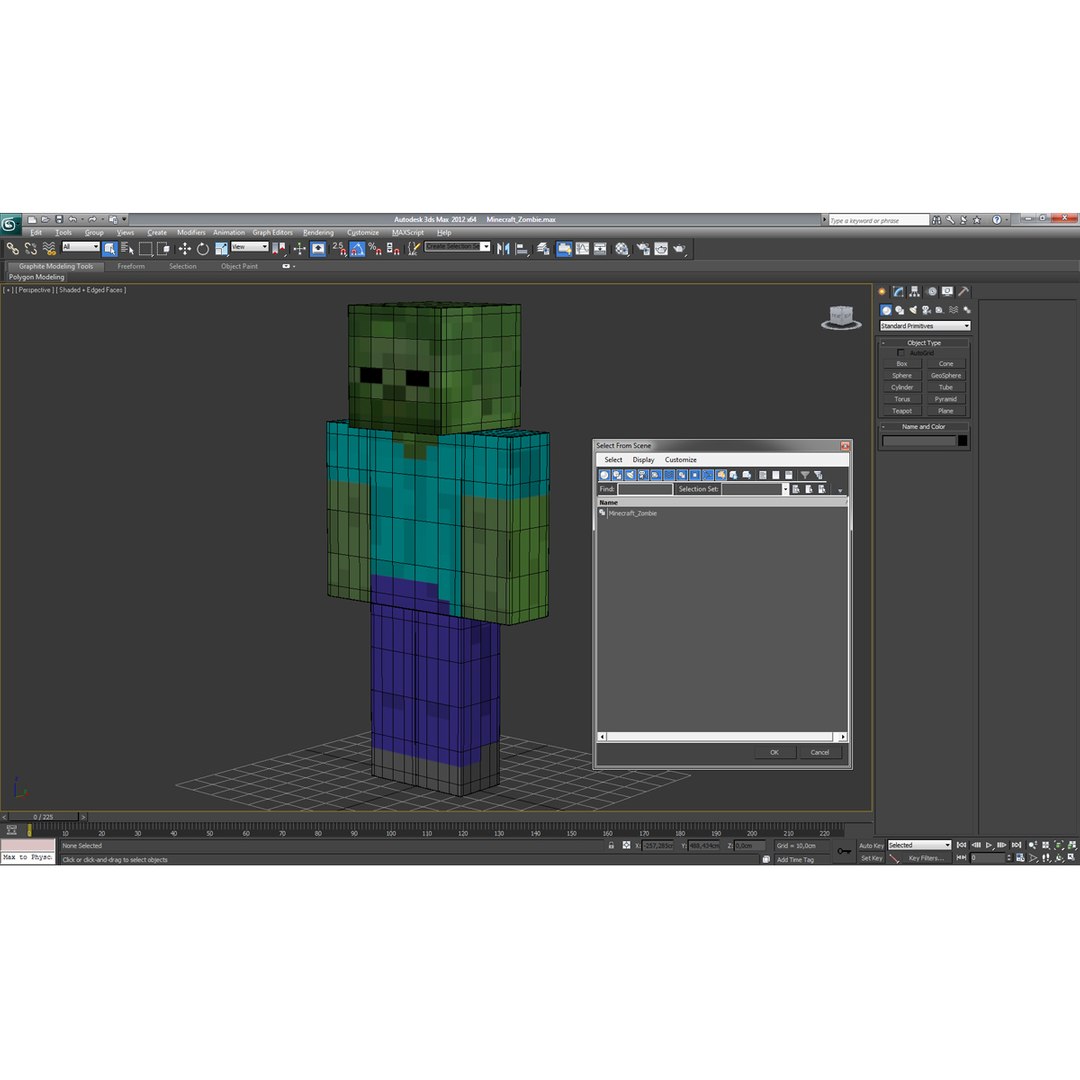
Task: Click the Unlink Selection tool
Action: click(30, 249)
